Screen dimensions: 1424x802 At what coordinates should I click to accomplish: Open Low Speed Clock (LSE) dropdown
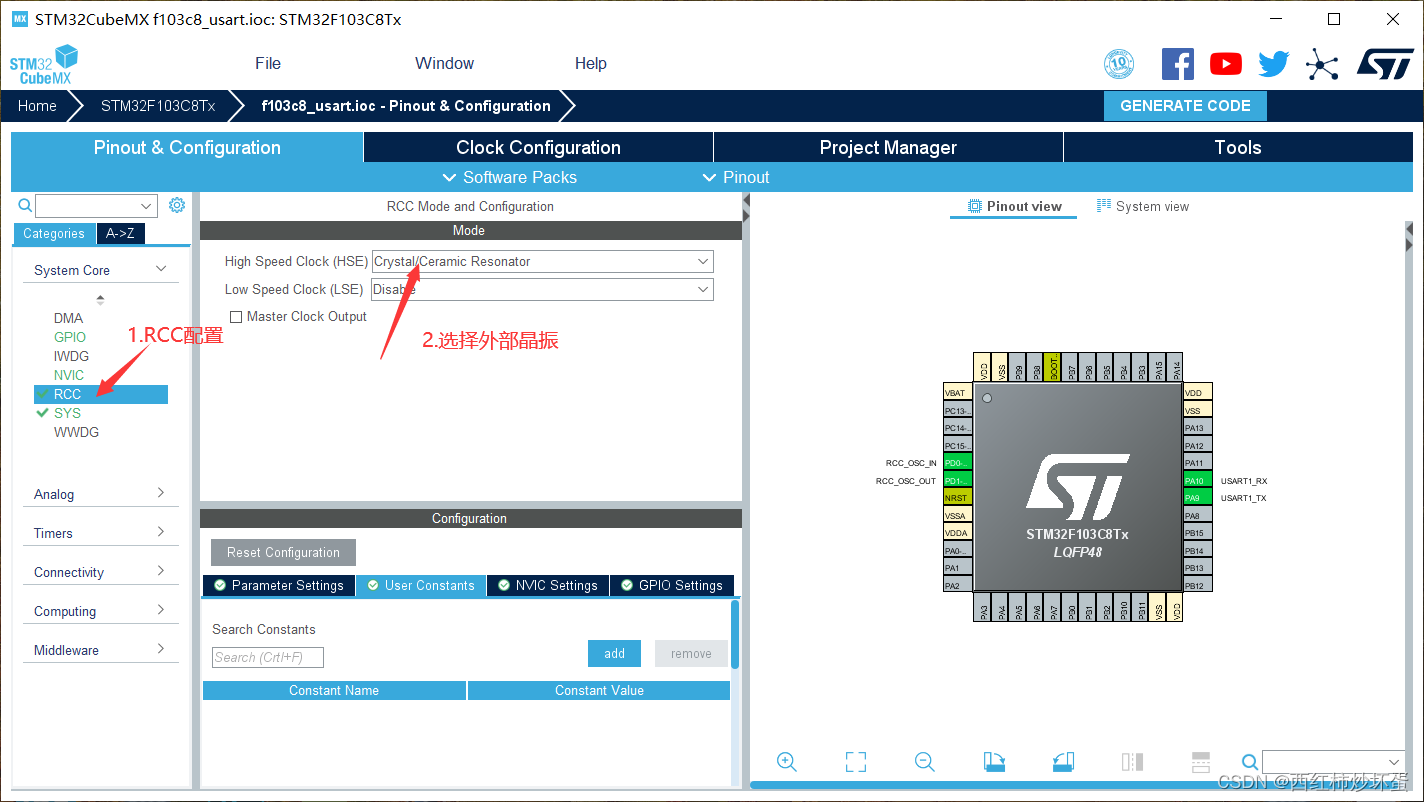(542, 290)
